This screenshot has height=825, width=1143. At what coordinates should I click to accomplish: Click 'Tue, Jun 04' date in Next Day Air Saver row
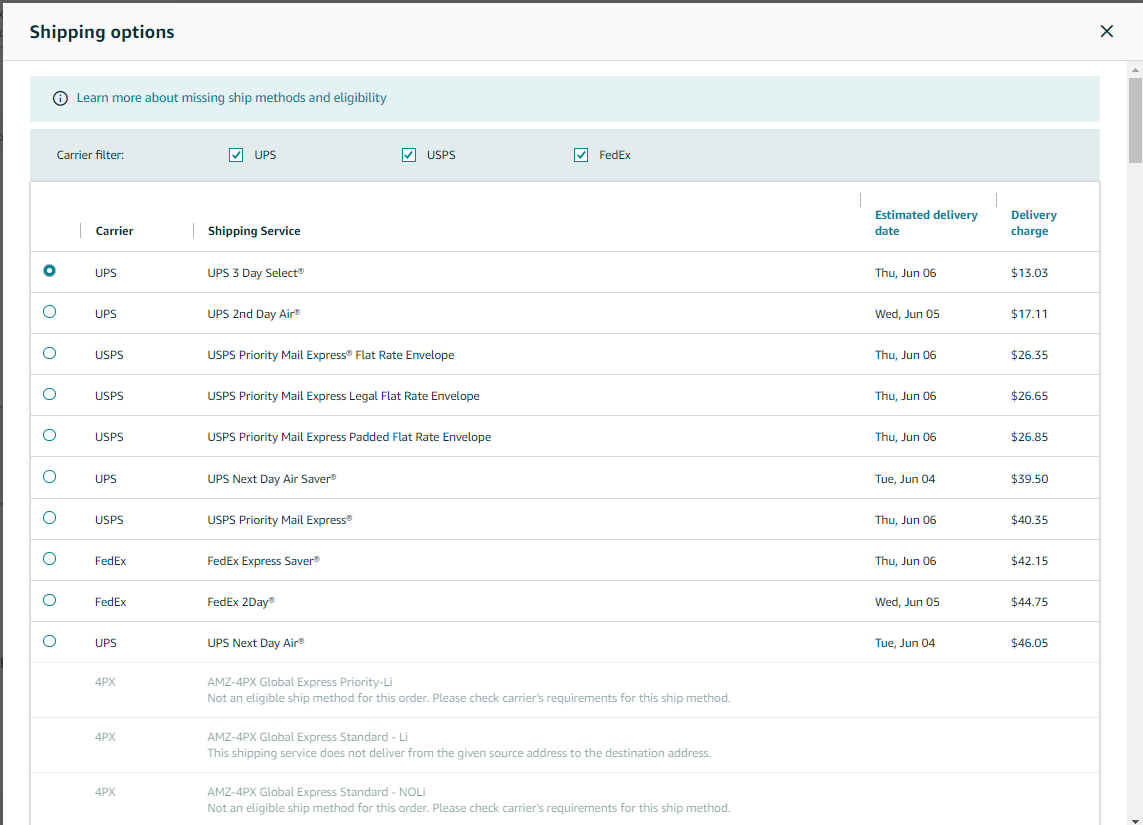tap(905, 479)
